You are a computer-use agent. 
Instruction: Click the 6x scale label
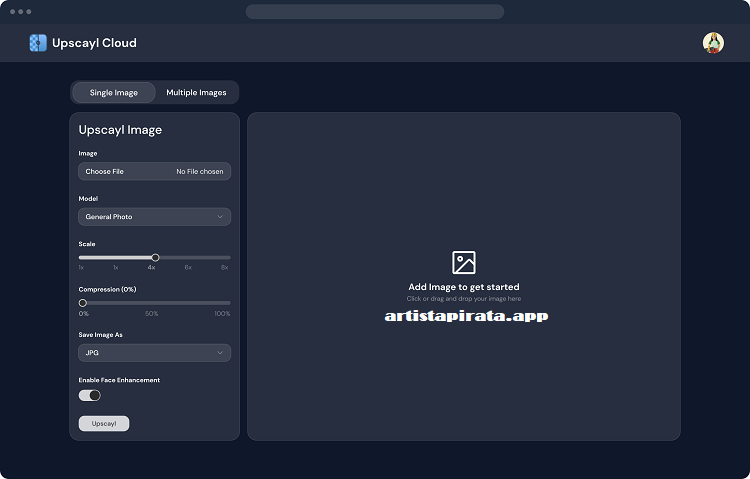click(x=188, y=267)
